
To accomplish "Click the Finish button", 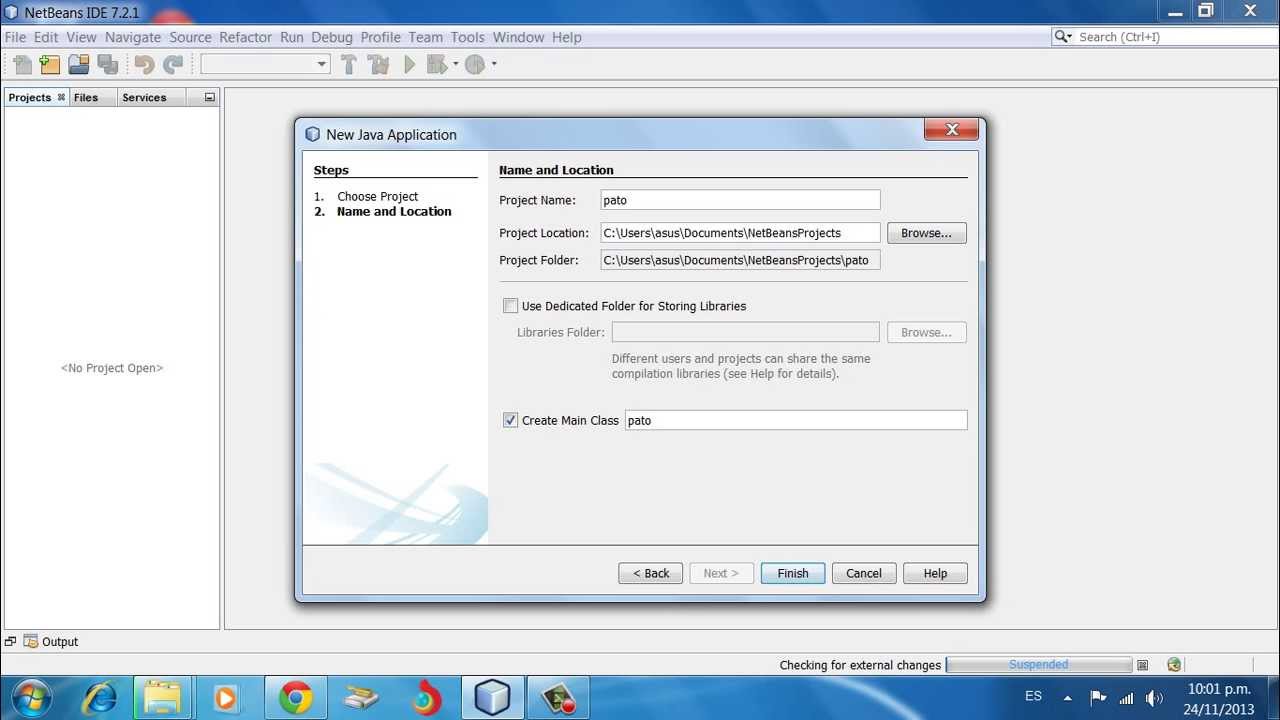I will point(793,573).
